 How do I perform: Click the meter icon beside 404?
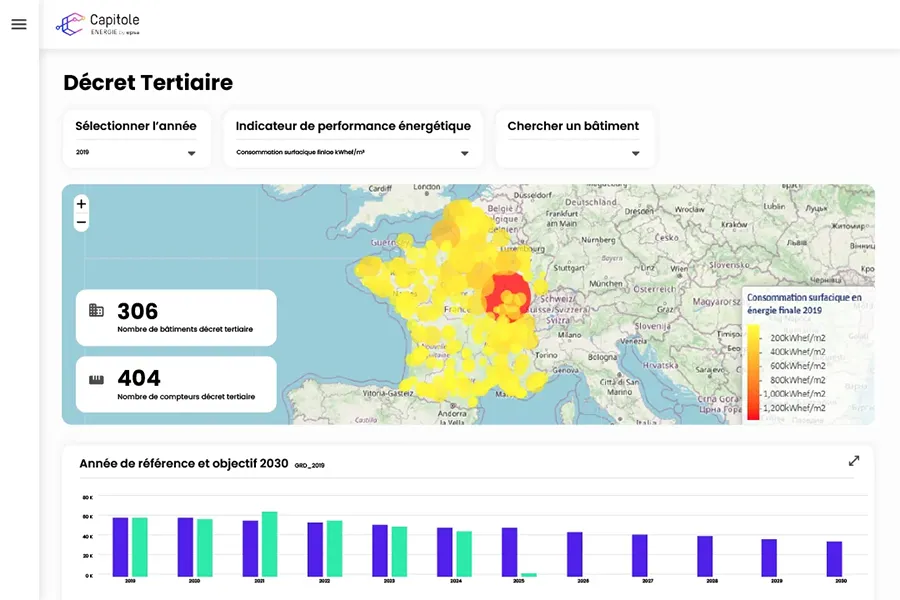(x=96, y=379)
